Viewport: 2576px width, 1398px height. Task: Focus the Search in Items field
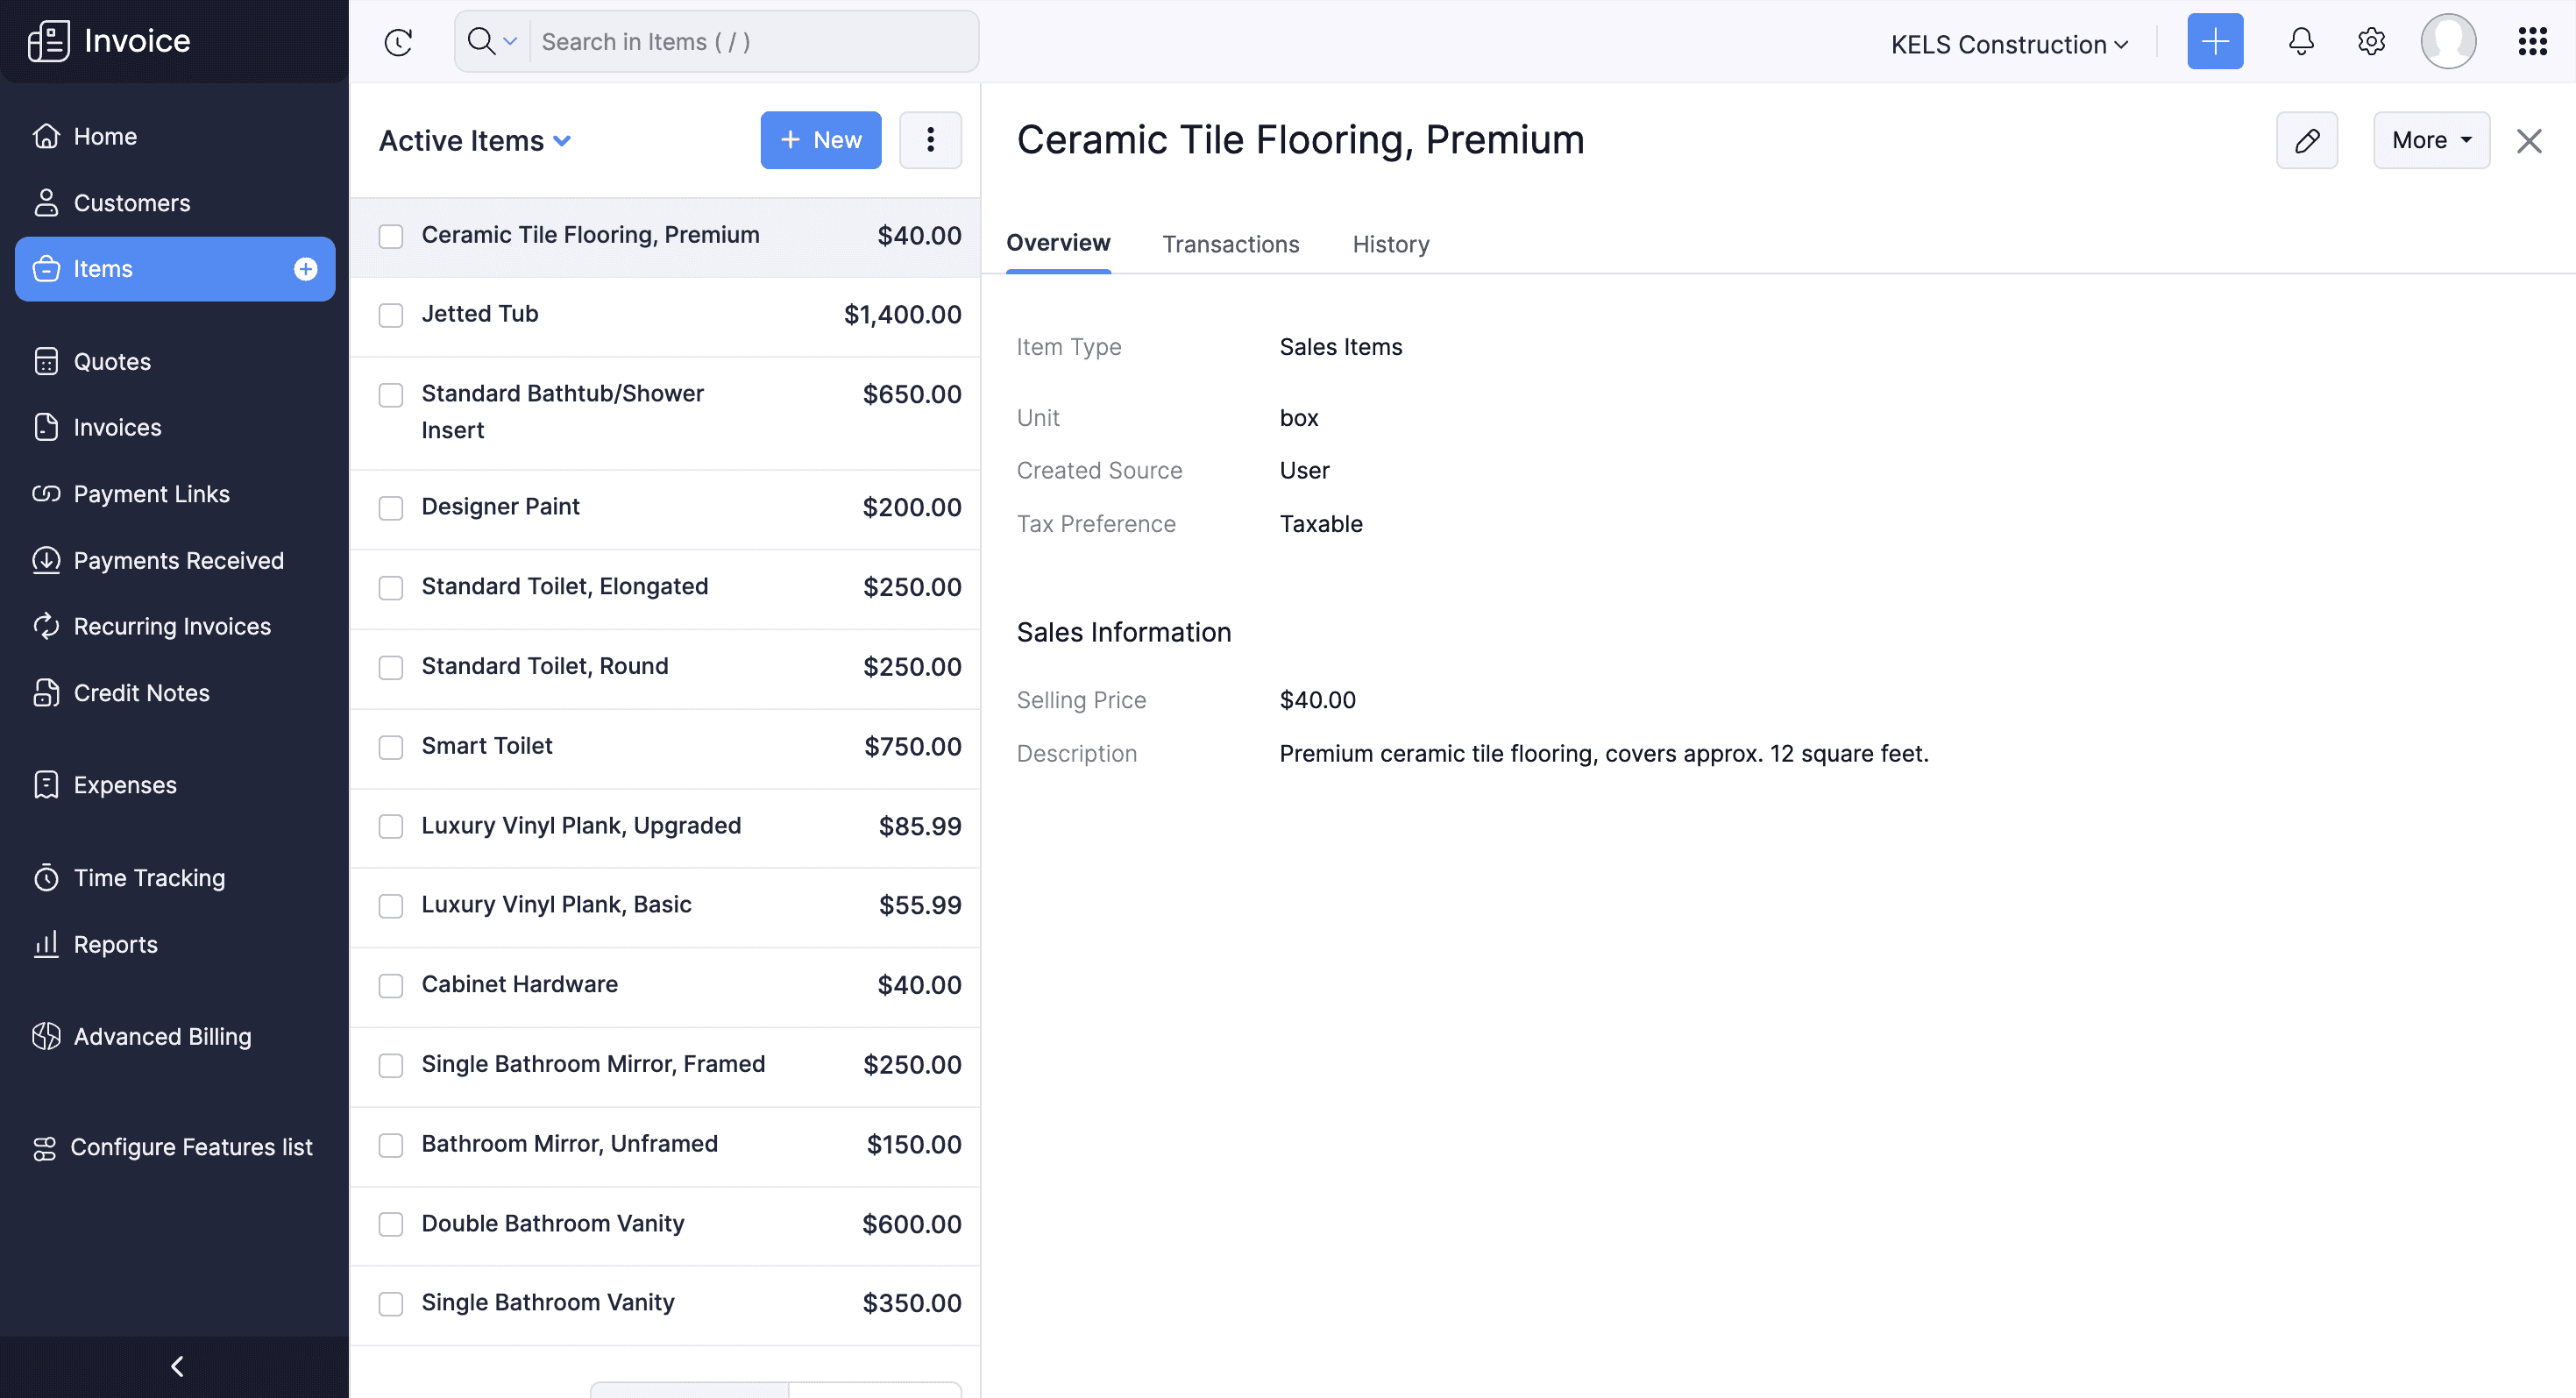click(x=754, y=41)
